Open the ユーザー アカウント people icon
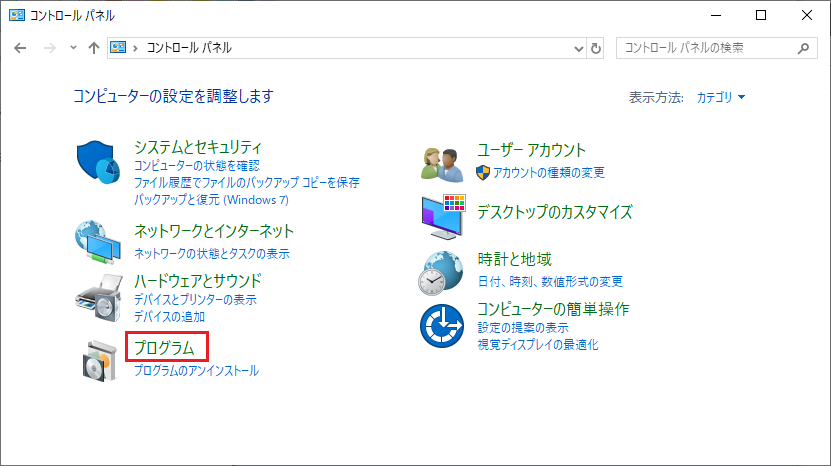The width and height of the screenshot is (831, 466). click(442, 165)
